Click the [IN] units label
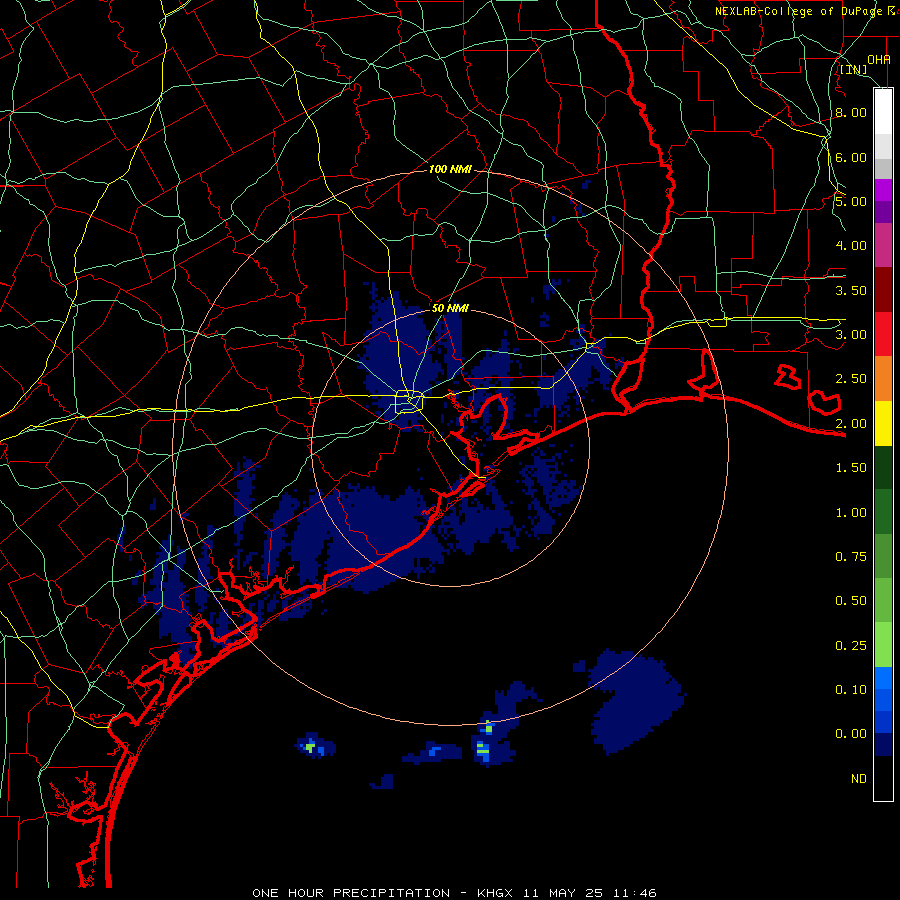900x900 pixels. (853, 69)
